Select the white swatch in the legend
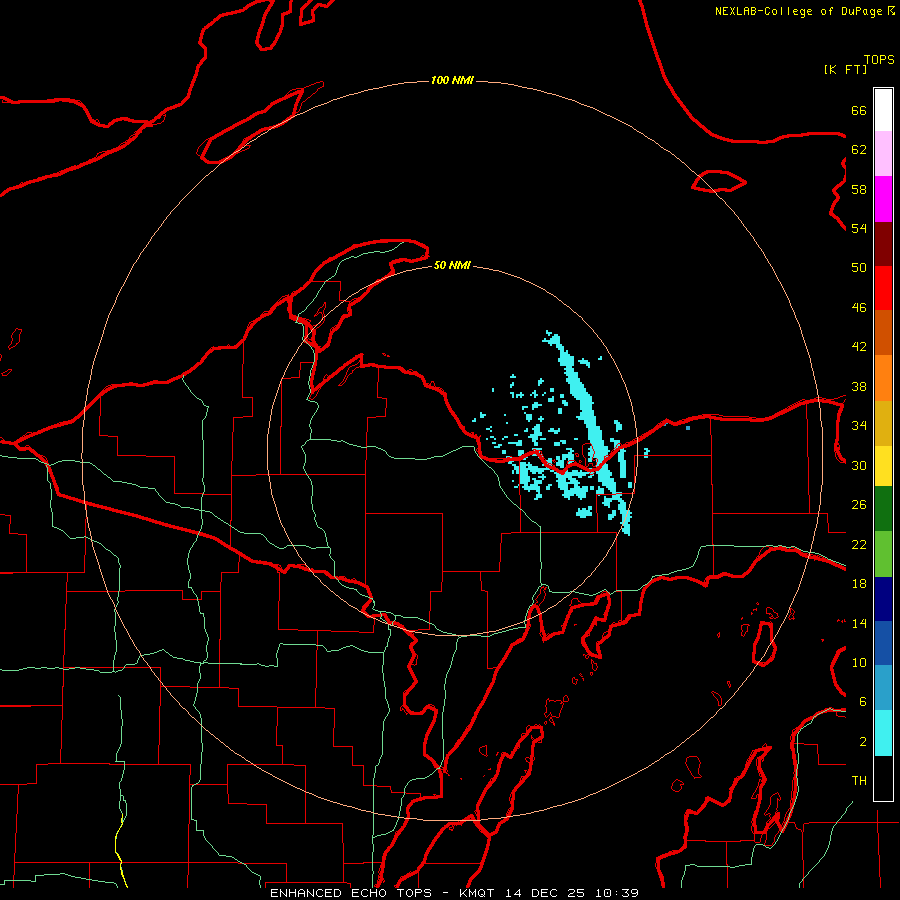Viewport: 900px width, 900px height. tap(883, 110)
